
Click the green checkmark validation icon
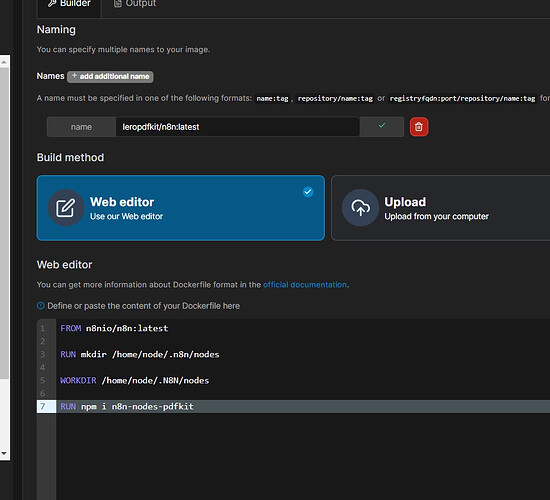coord(382,125)
